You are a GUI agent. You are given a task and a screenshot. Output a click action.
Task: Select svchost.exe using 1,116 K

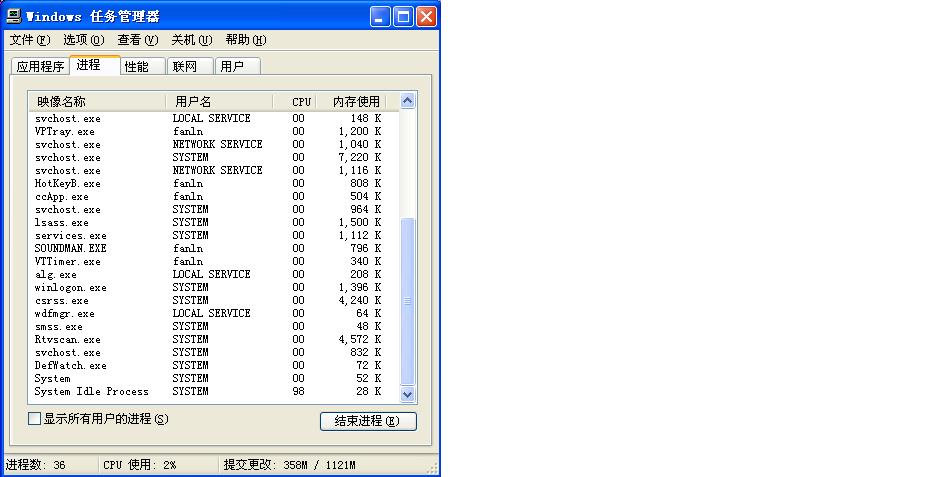point(214,170)
